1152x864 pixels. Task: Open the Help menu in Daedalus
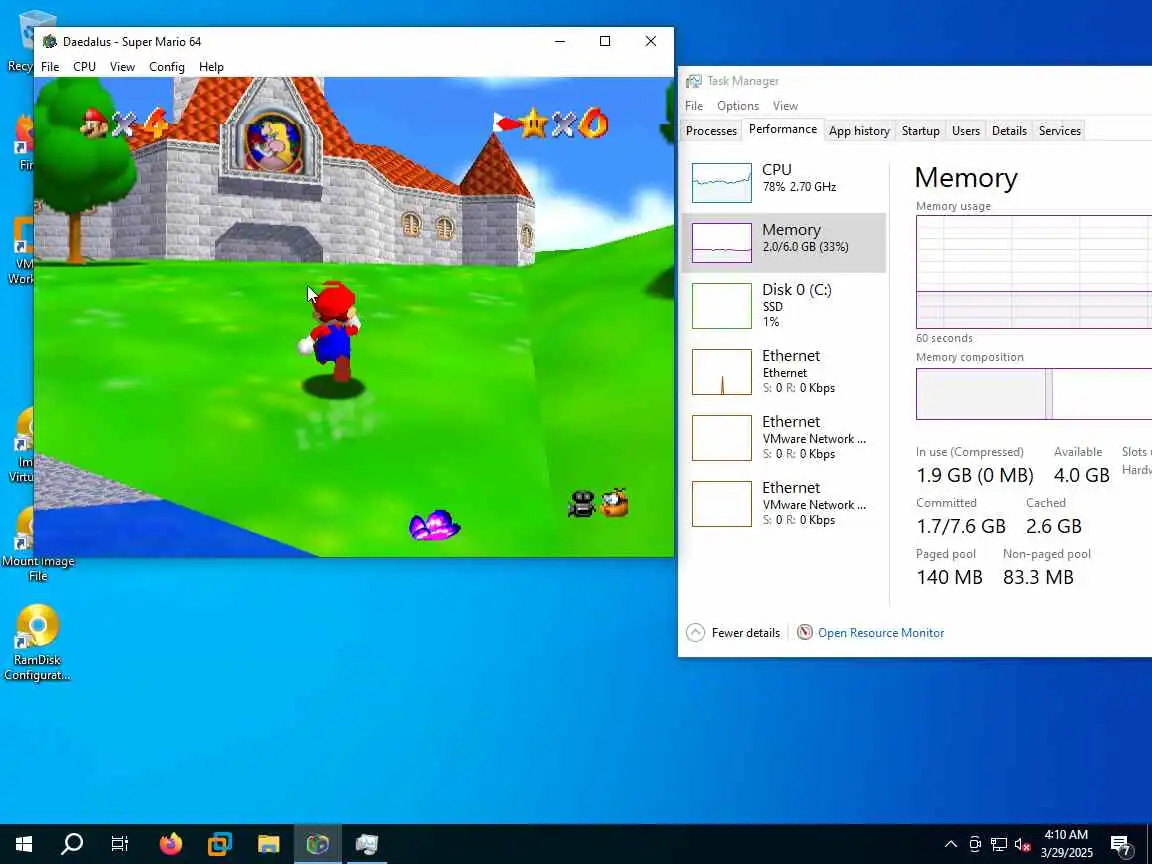tap(211, 67)
